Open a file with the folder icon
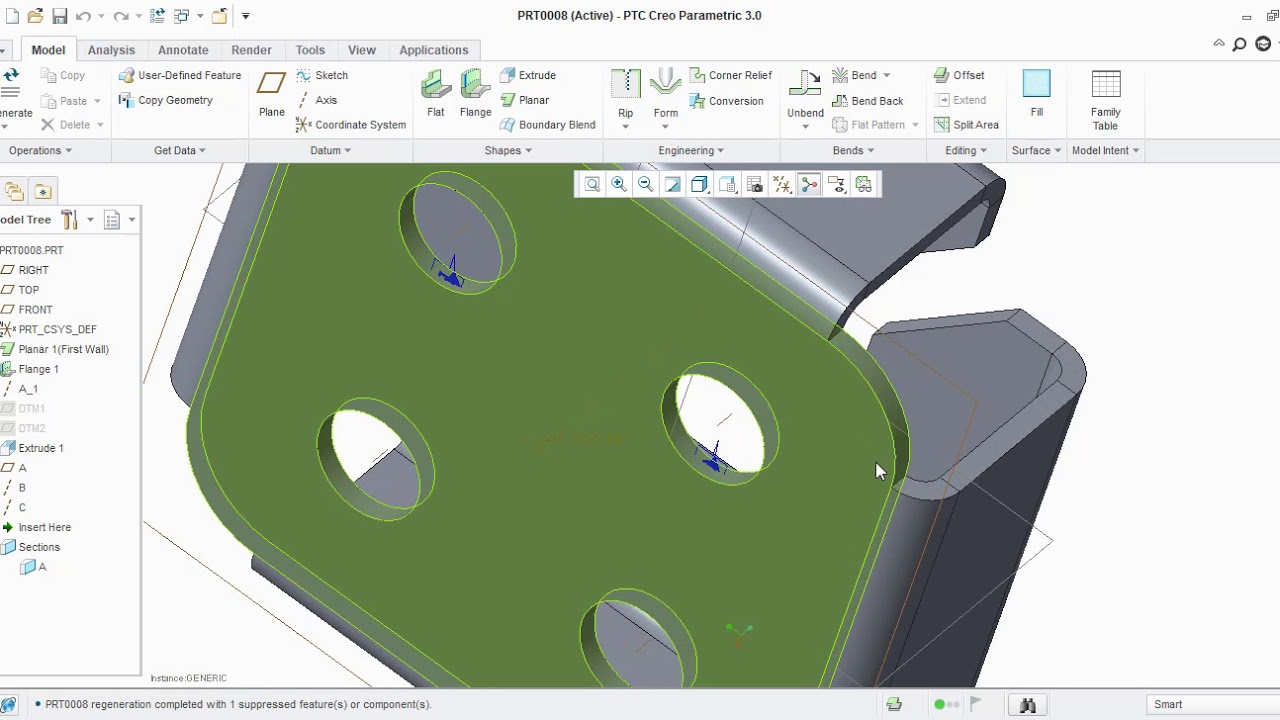The height and width of the screenshot is (720, 1280). 36,16
